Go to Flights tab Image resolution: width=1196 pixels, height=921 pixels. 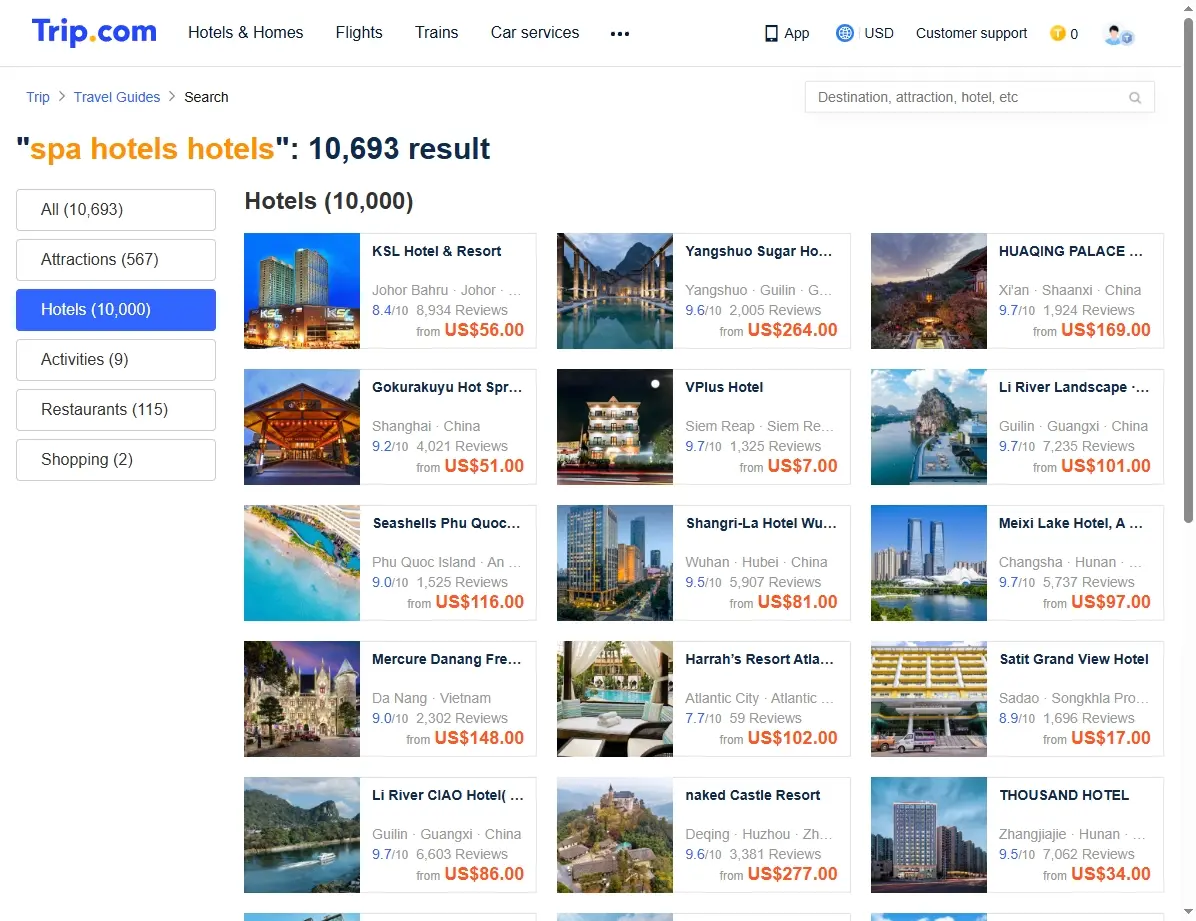coord(358,32)
